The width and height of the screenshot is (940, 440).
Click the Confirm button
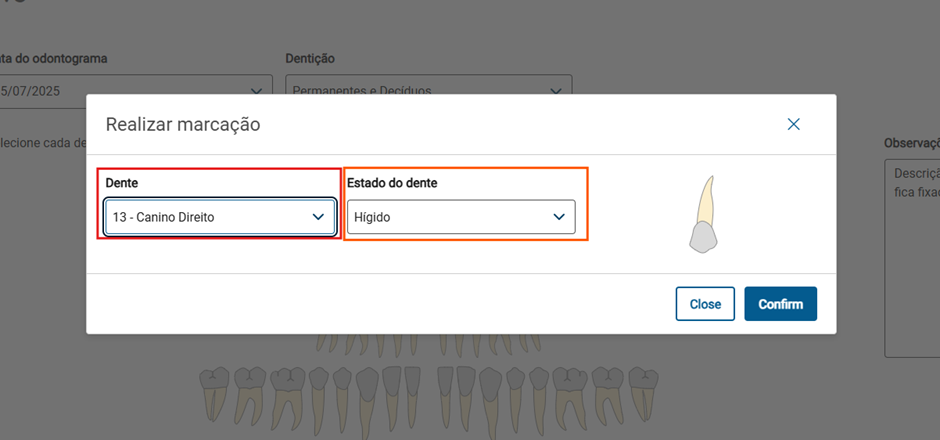pyautogui.click(x=781, y=304)
